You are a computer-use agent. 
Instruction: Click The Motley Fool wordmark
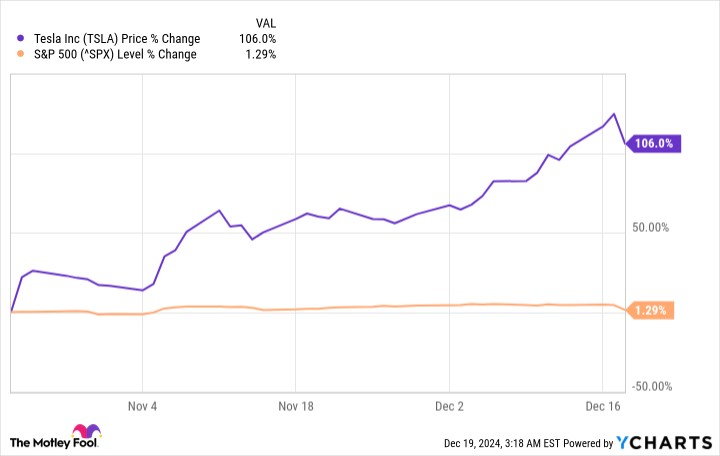pyautogui.click(x=53, y=443)
